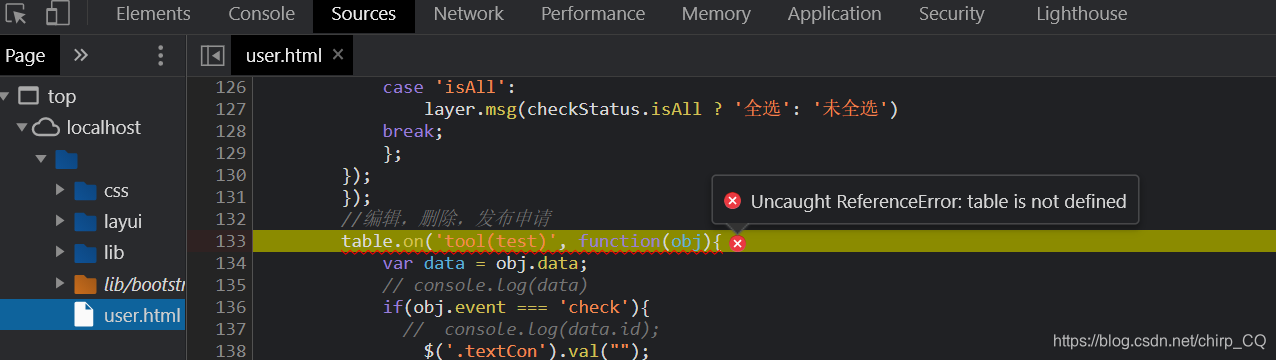This screenshot has width=1276, height=360.
Task: Set breakpoint on line number 136
Action: coord(231,306)
